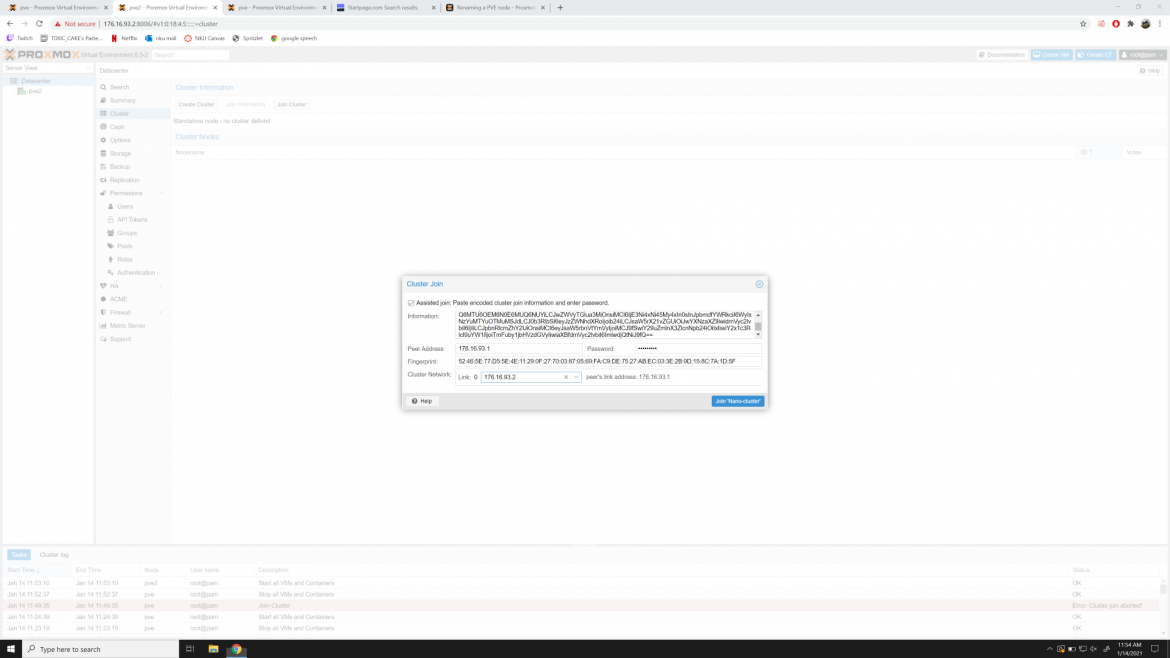Switch to the Cluster log tab
The image size is (1170, 658).
54,555
